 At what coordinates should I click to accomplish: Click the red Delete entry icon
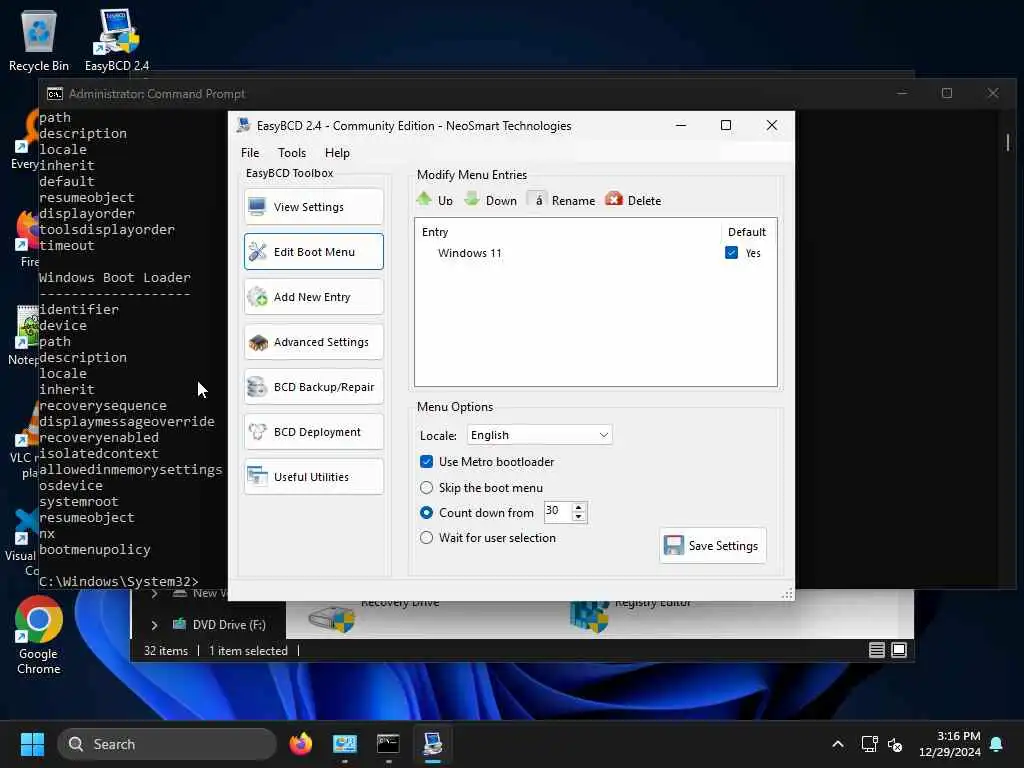pyautogui.click(x=614, y=199)
